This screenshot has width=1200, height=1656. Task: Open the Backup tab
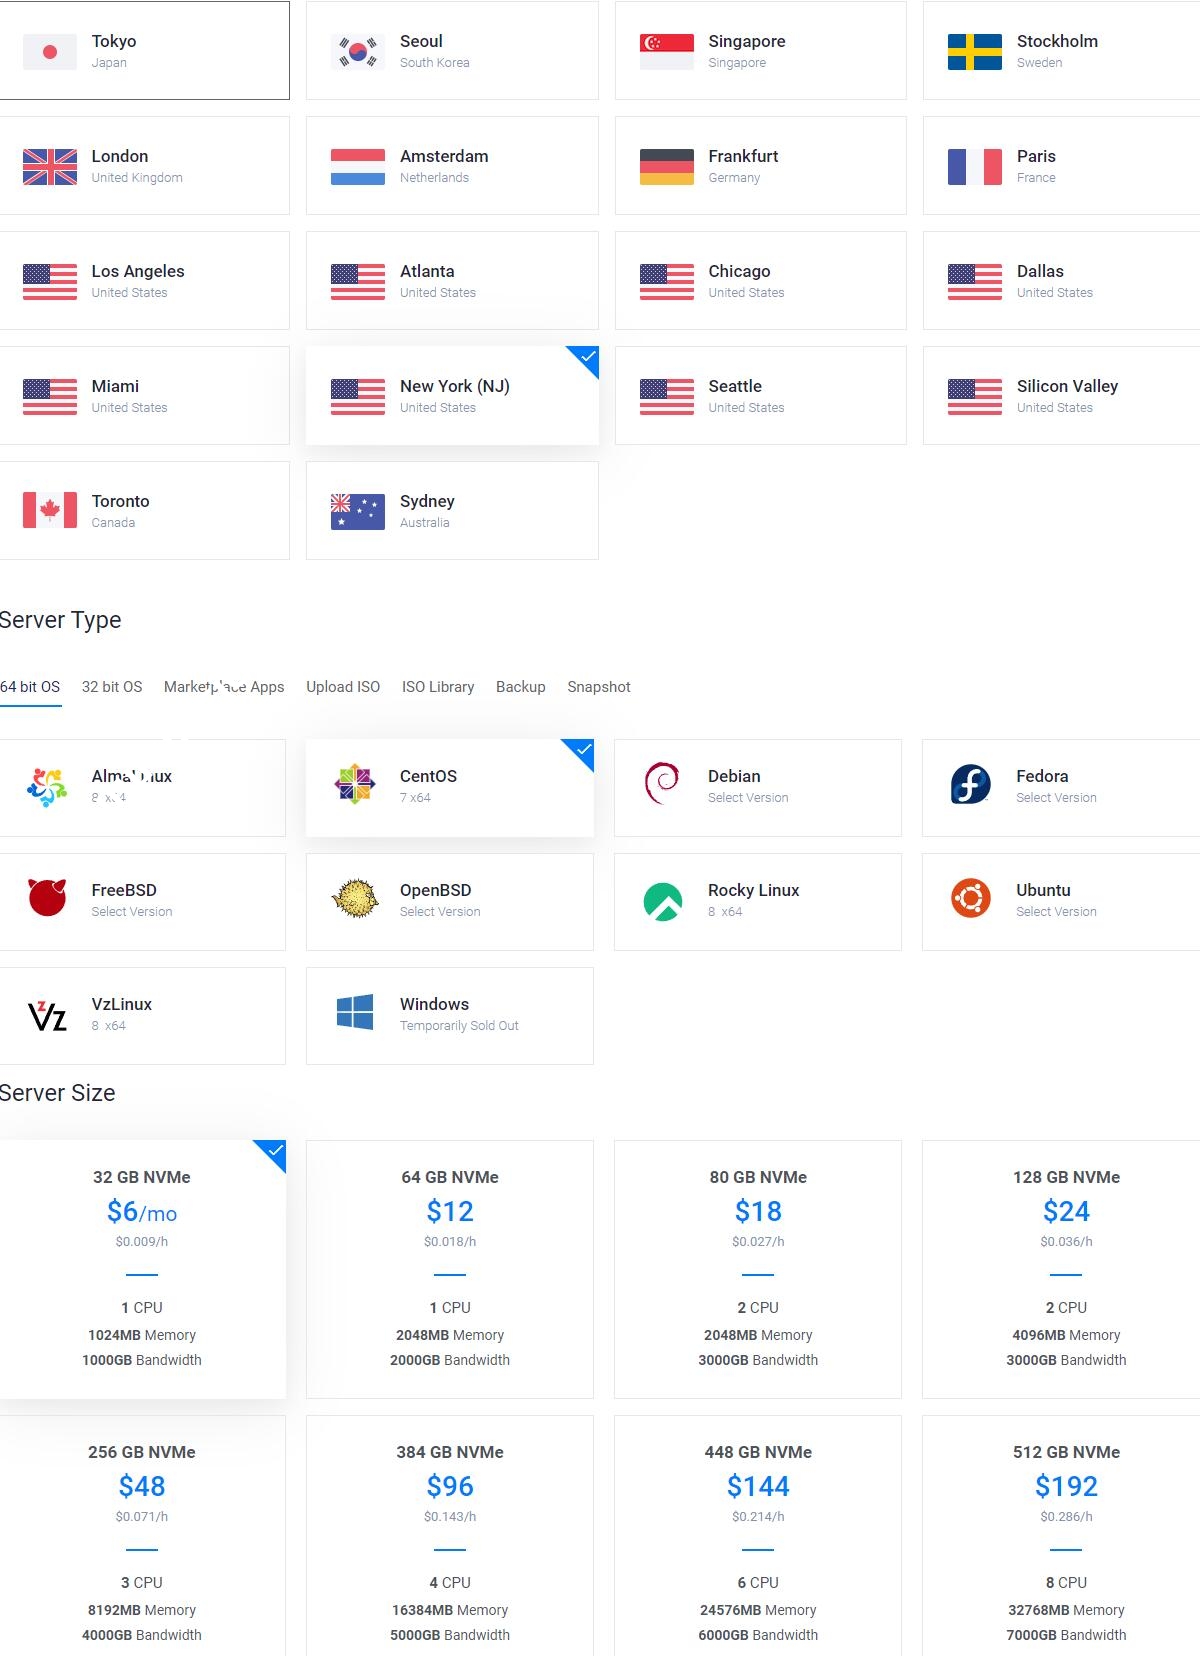[x=521, y=687]
